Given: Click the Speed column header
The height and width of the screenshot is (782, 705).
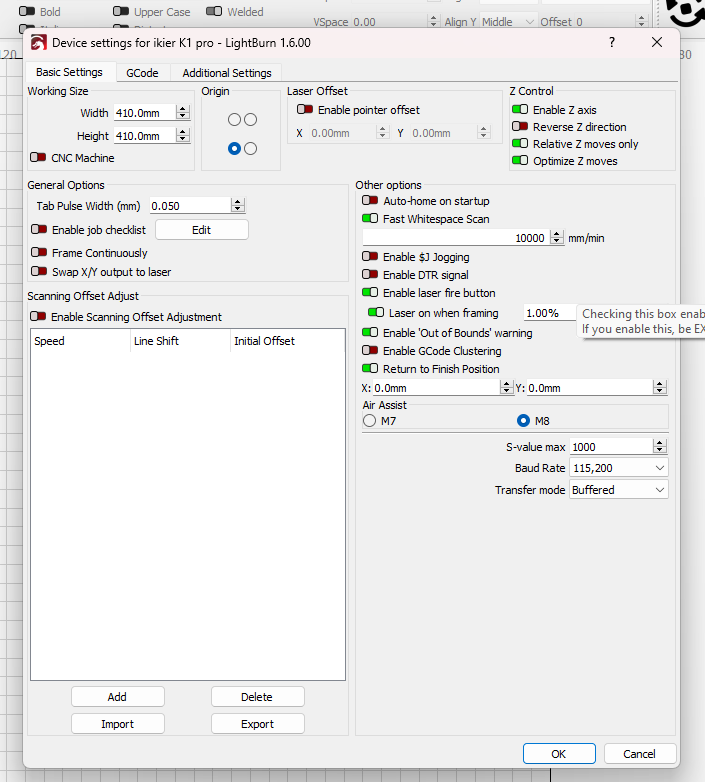Looking at the screenshot, I should click(80, 341).
